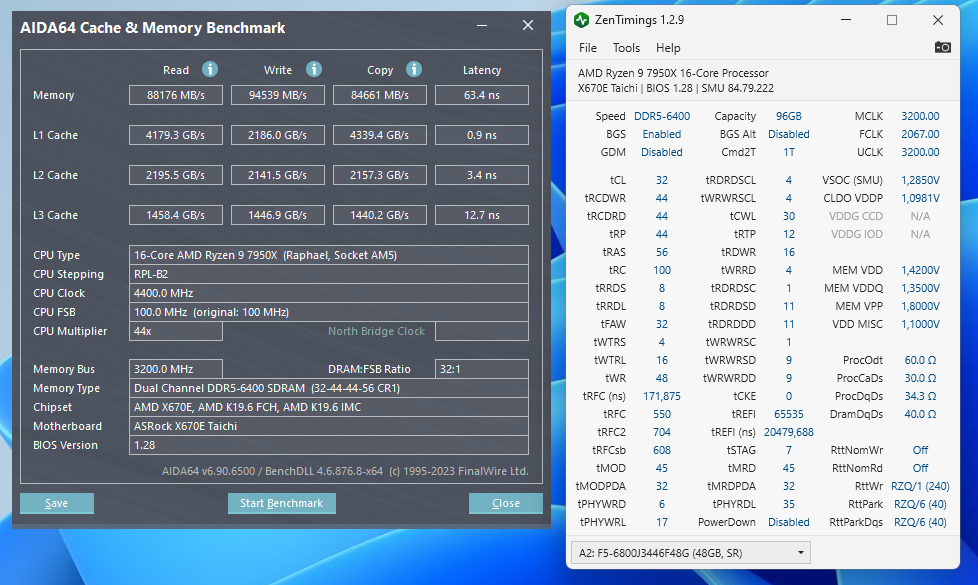Close the AIDA64 window with the X
This screenshot has height=585, width=978.
(528, 25)
